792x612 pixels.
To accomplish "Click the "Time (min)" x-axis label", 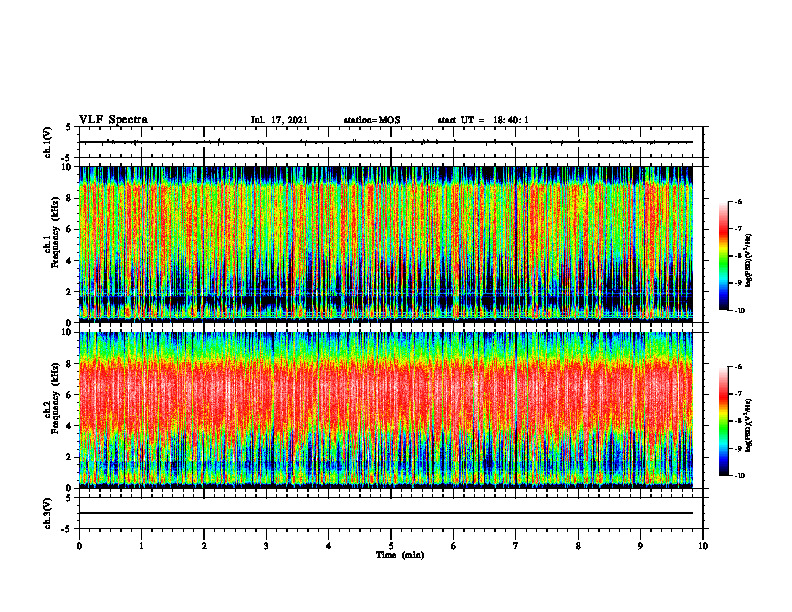I will pos(400,555).
